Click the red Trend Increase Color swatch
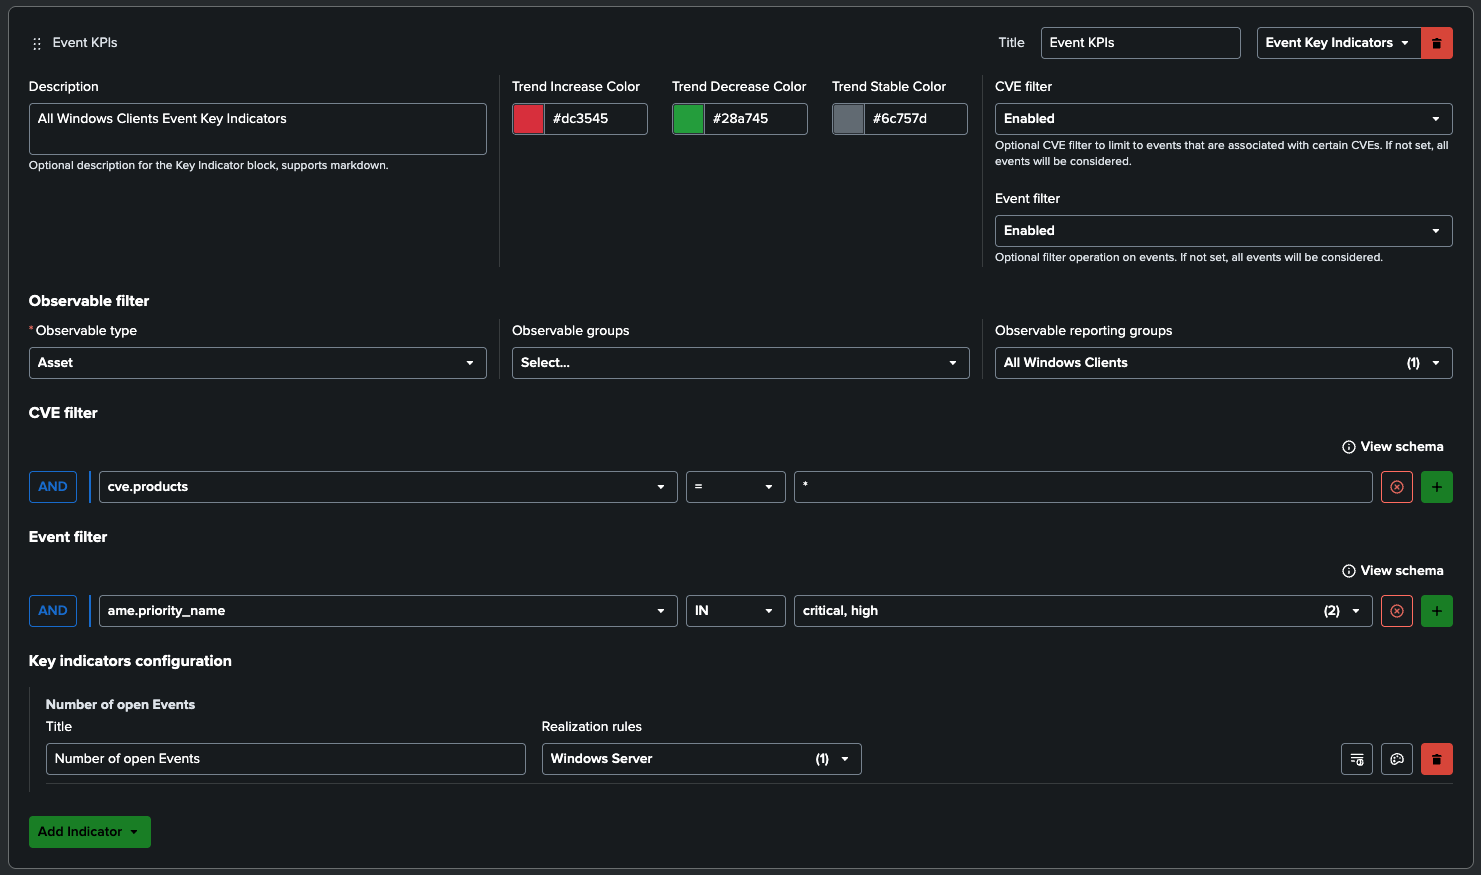Image resolution: width=1481 pixels, height=875 pixels. click(x=528, y=118)
